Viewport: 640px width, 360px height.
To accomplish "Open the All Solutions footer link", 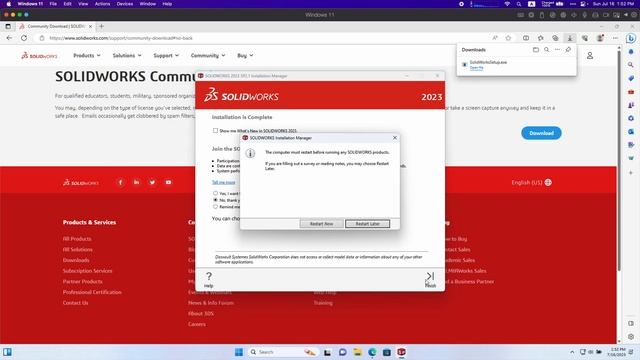I will pyautogui.click(x=78, y=249).
